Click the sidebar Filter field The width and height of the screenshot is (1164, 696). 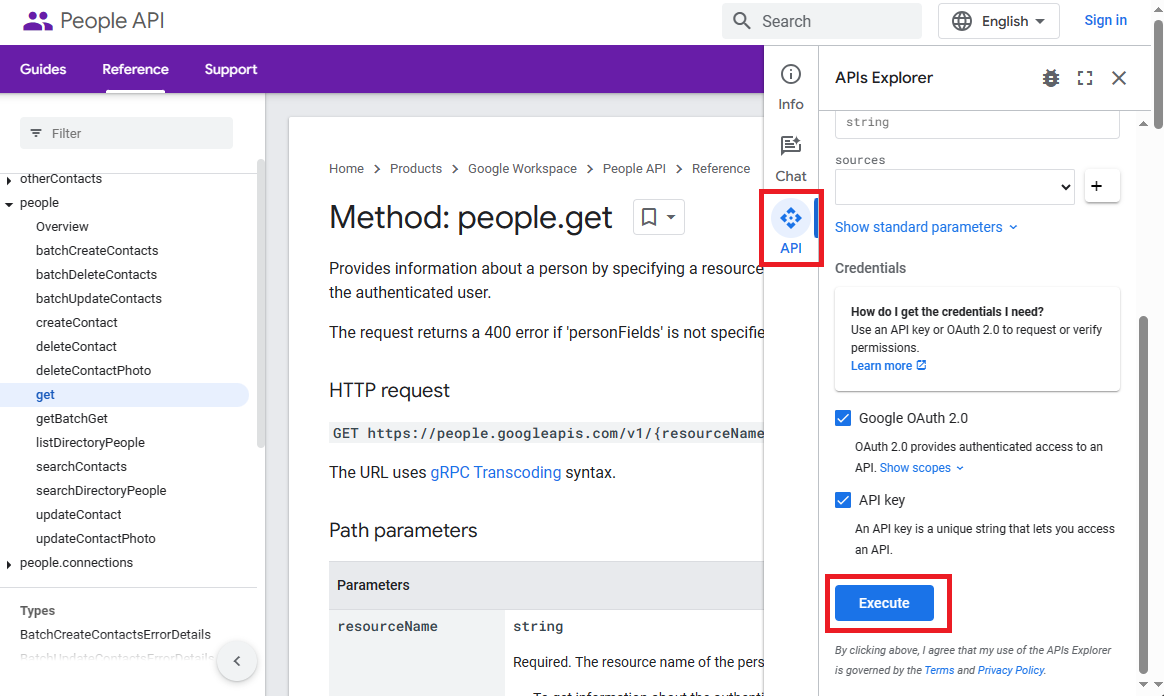tap(126, 134)
